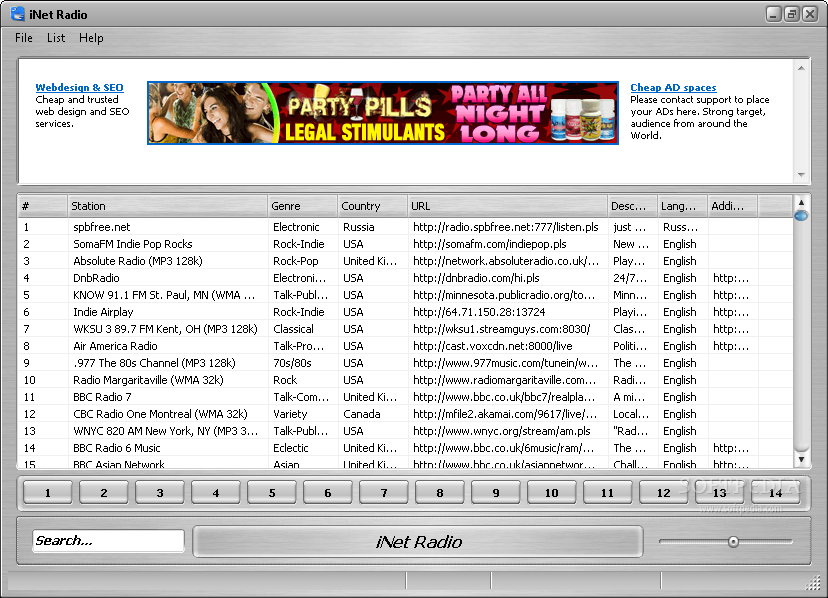Click the blue station list scrollbar thumb
Viewport: 828px width, 598px height.
pos(801,216)
